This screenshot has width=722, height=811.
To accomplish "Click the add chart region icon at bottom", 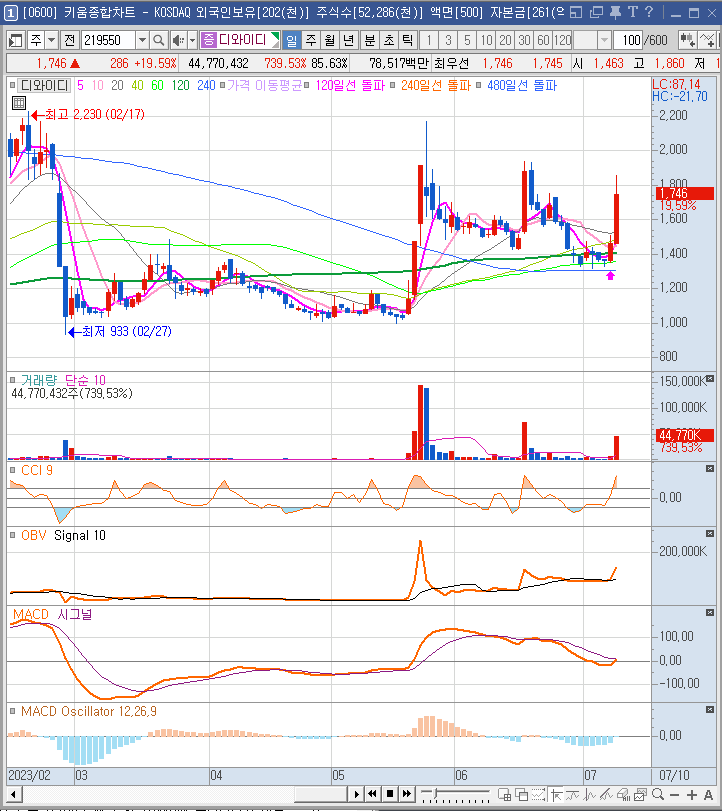I will click(x=504, y=794).
